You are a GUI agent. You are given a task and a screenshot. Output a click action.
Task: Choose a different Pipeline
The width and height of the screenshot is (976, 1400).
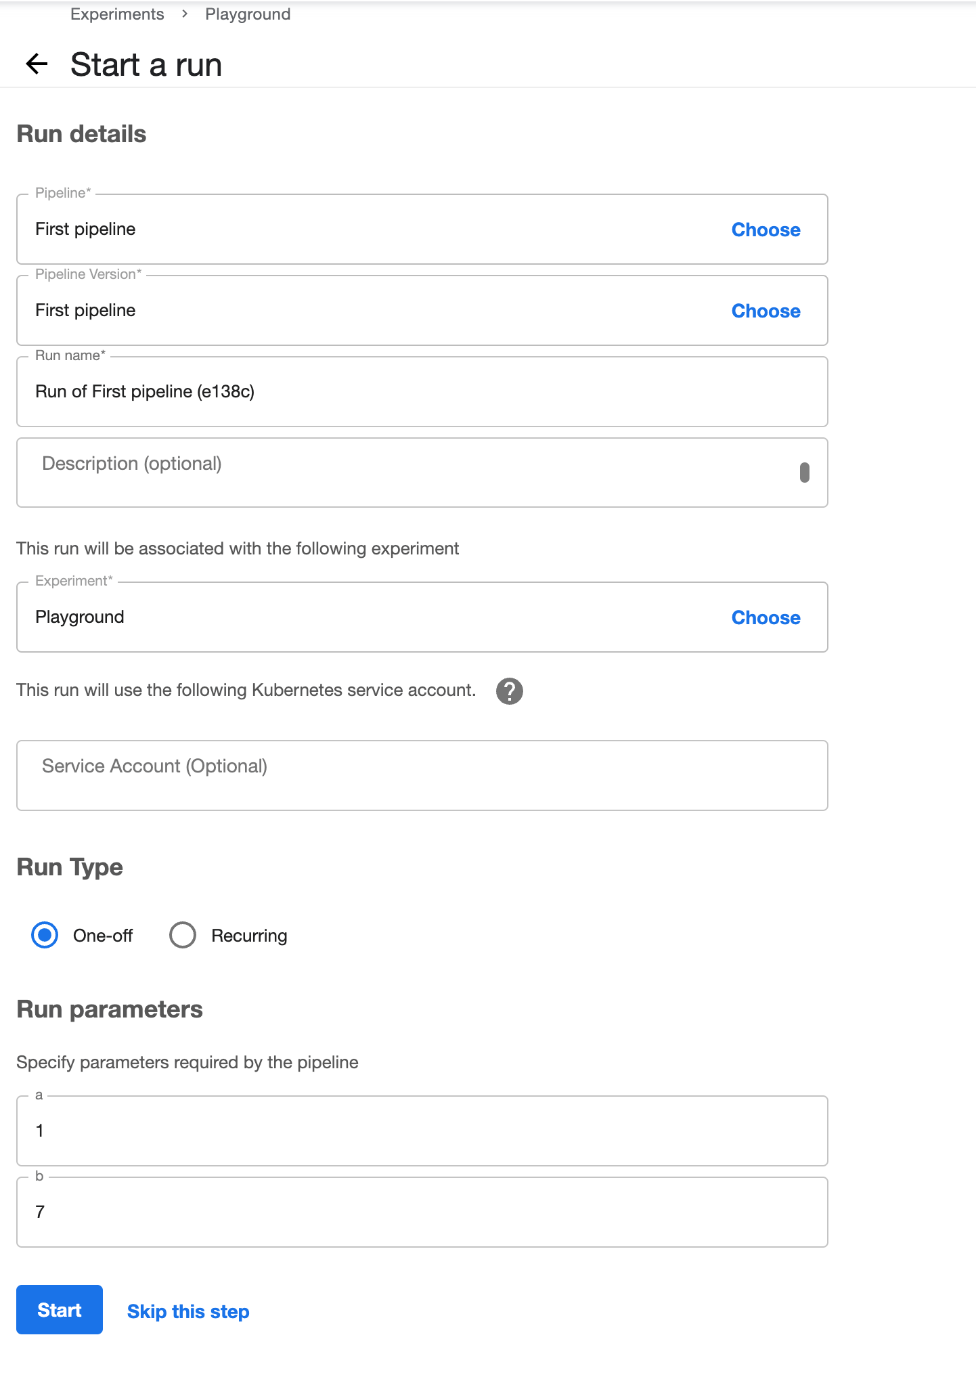pyautogui.click(x=766, y=230)
